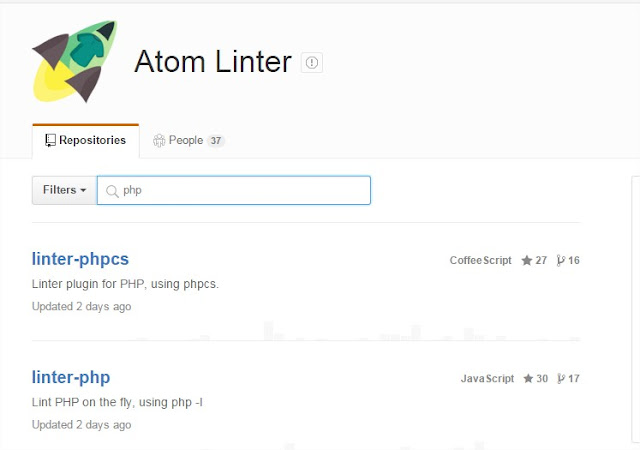
Task: Open the Filters dropdown
Action: (64, 190)
